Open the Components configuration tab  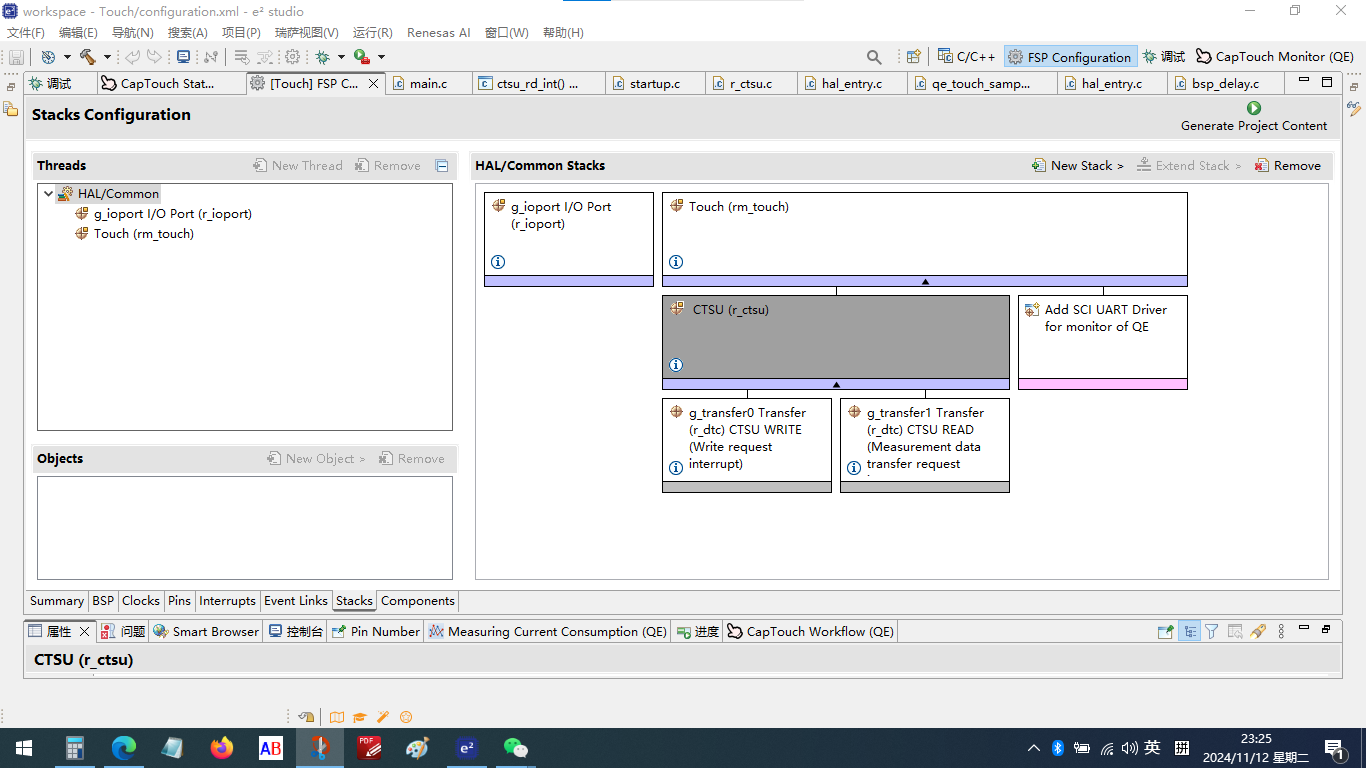pyautogui.click(x=418, y=601)
